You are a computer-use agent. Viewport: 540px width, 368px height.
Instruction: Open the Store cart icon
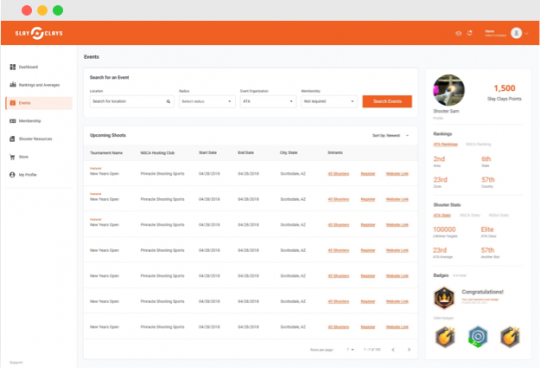pos(12,157)
